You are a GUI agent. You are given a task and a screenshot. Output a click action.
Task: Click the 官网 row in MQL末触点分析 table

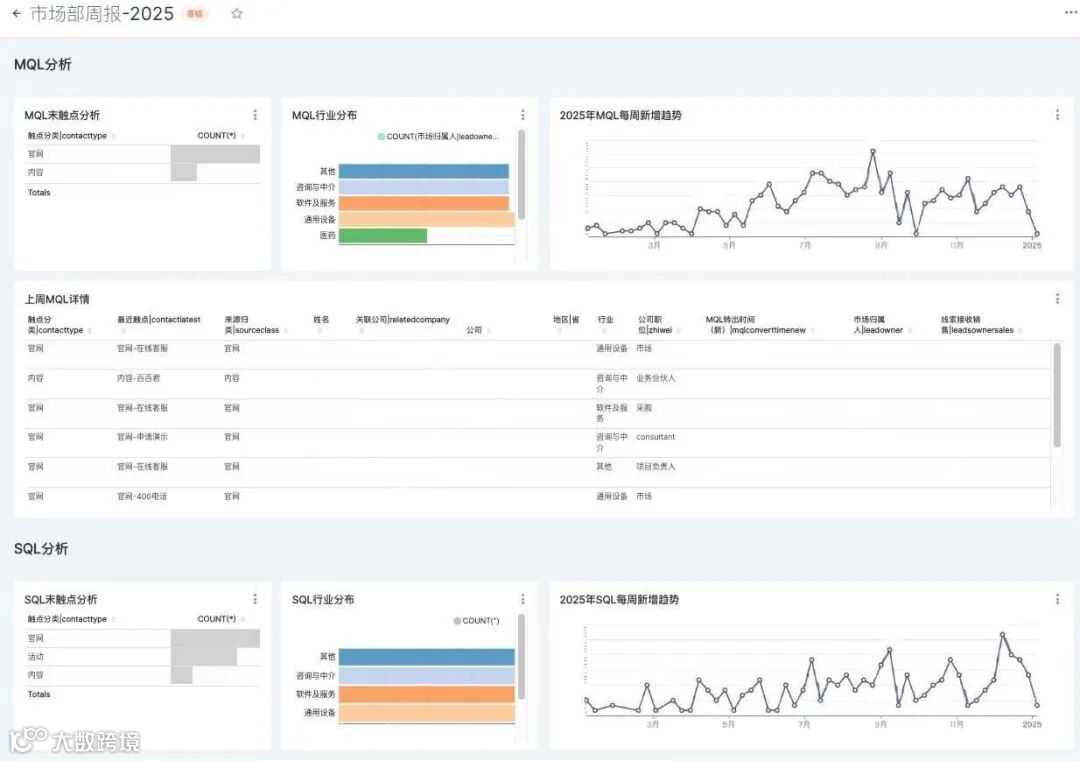[x=143, y=154]
